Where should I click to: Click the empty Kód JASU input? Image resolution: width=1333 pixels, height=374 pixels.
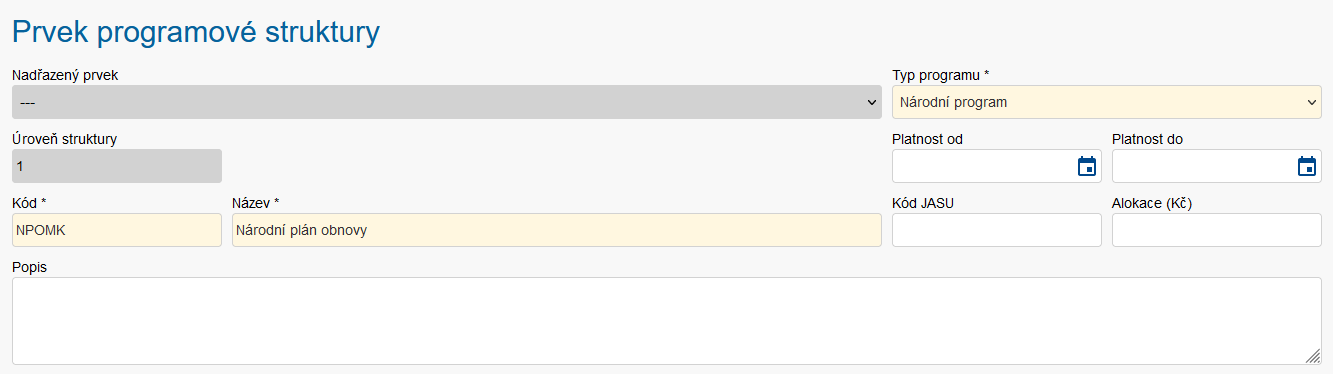tap(997, 230)
